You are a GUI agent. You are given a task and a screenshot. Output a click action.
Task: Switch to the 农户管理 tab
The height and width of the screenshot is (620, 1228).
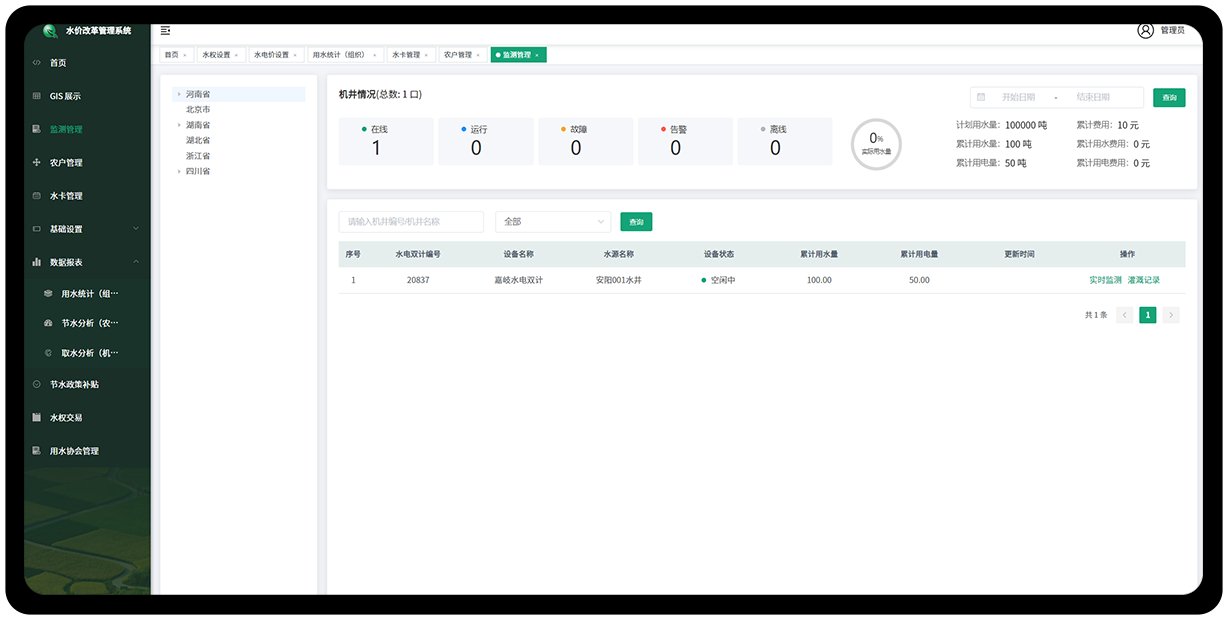(457, 55)
